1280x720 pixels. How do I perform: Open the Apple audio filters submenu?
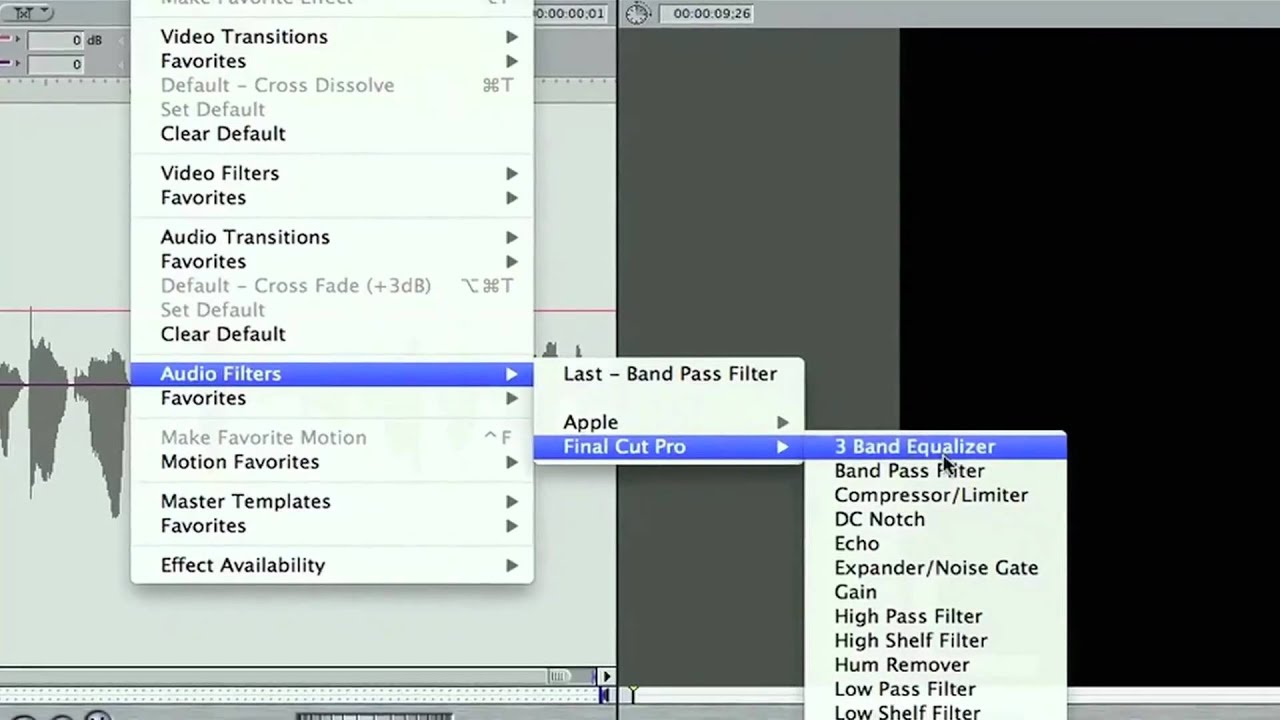tap(669, 423)
